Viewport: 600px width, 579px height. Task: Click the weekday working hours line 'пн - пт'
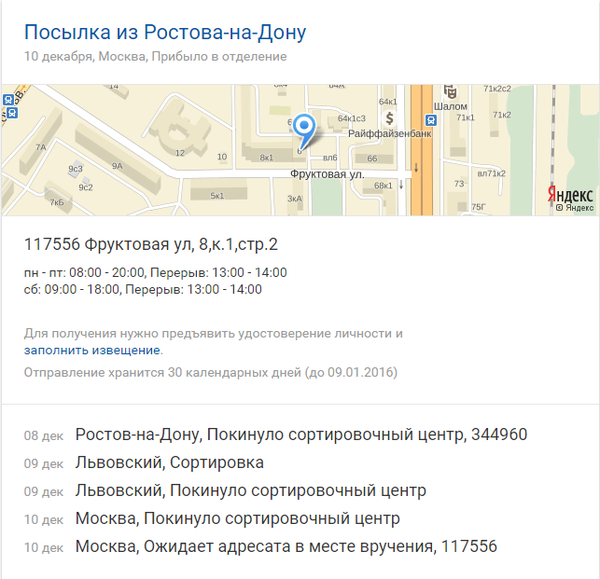click(x=155, y=272)
